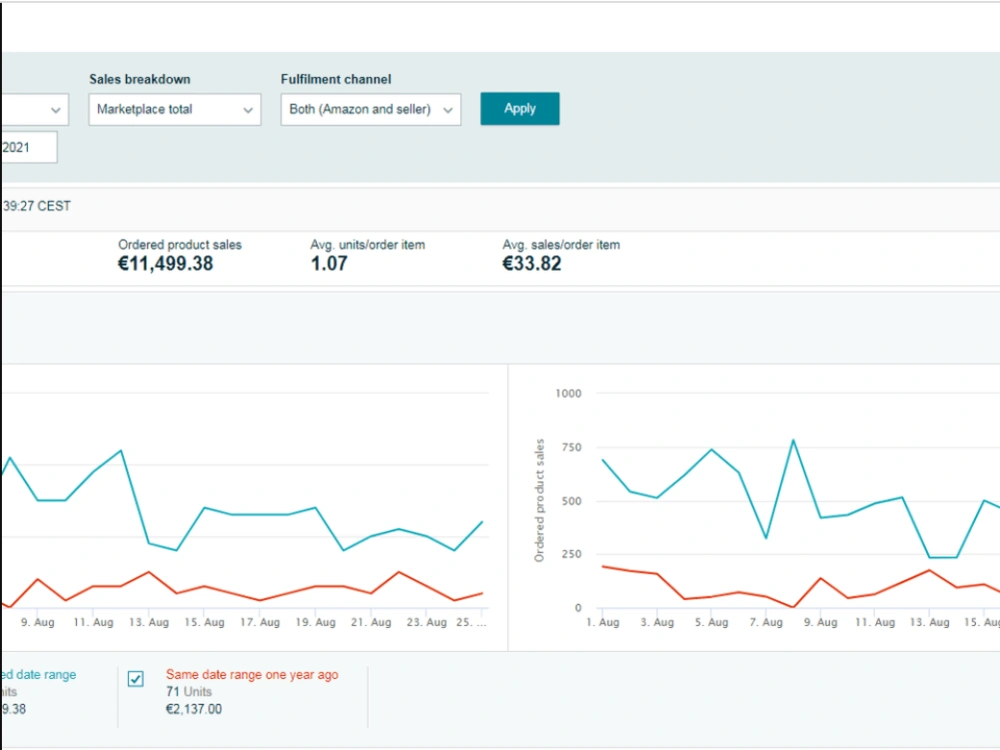Click the chevron in Marketplace total box
This screenshot has width=1000, height=750.
[247, 110]
